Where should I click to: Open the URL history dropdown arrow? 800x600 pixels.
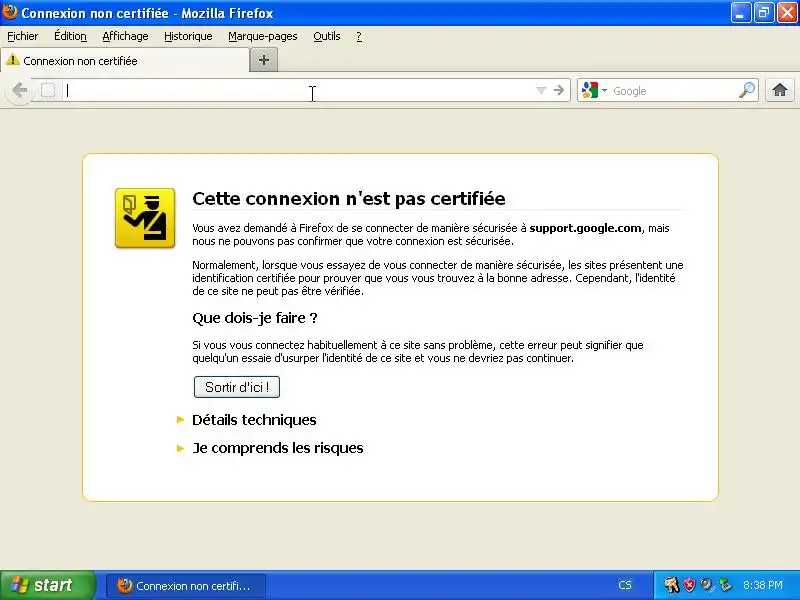(541, 91)
